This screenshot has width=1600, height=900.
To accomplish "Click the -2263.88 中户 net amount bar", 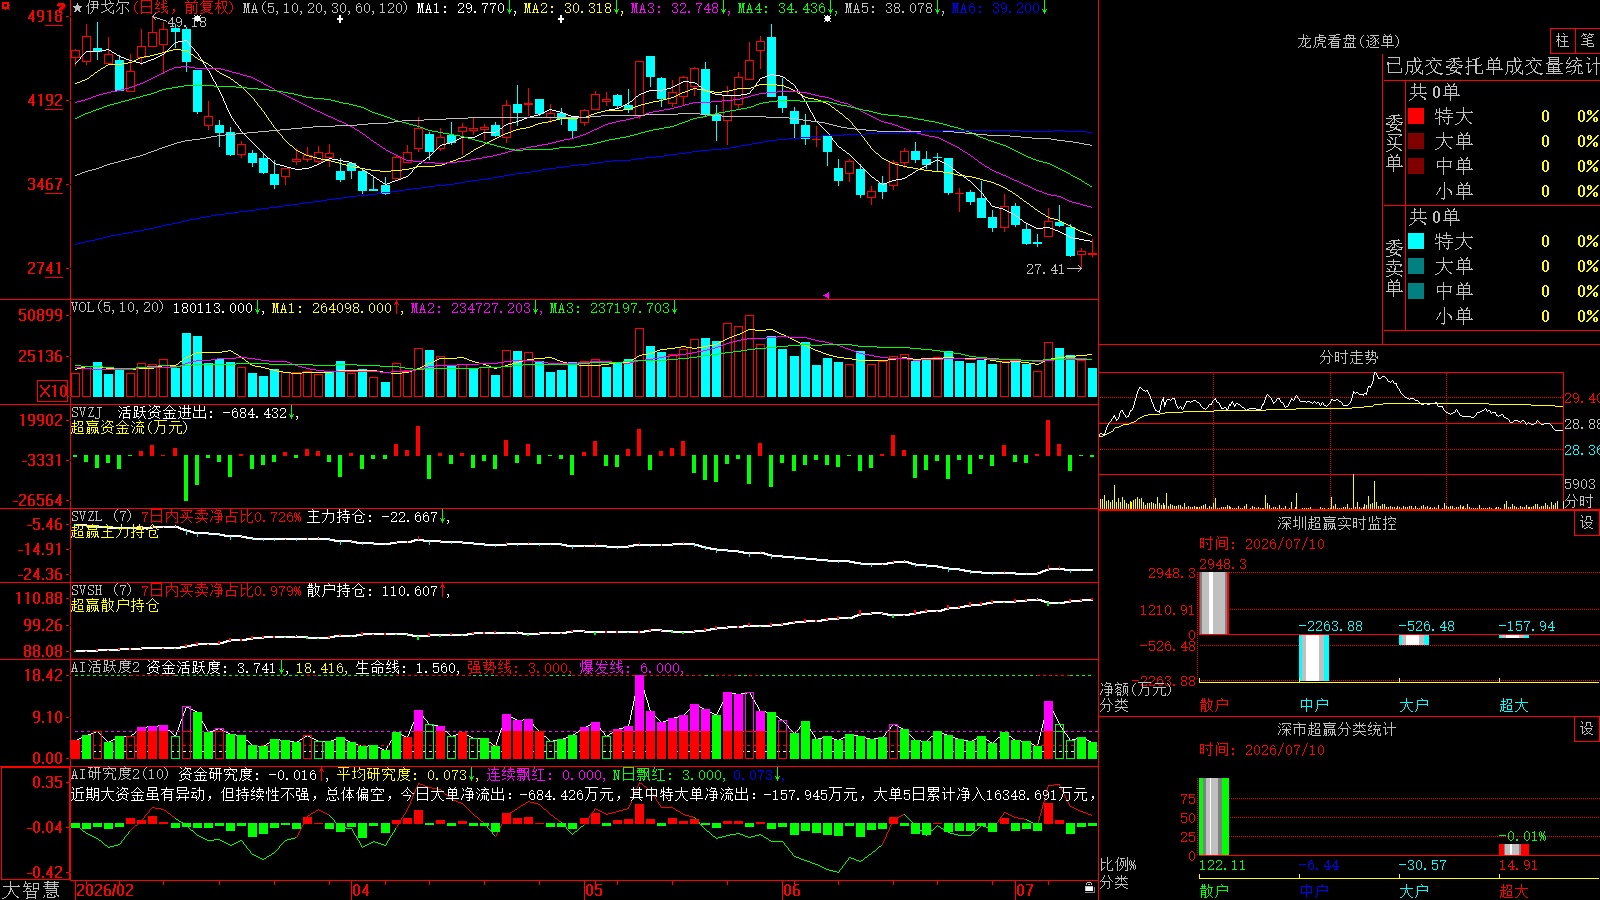I will 1314,658.
